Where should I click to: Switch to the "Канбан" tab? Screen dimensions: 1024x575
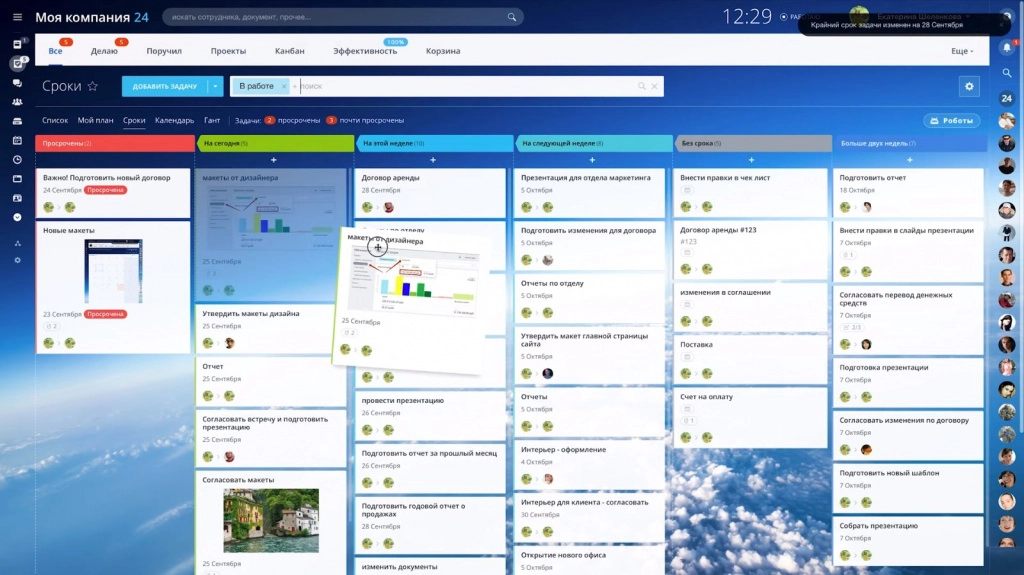click(x=290, y=51)
